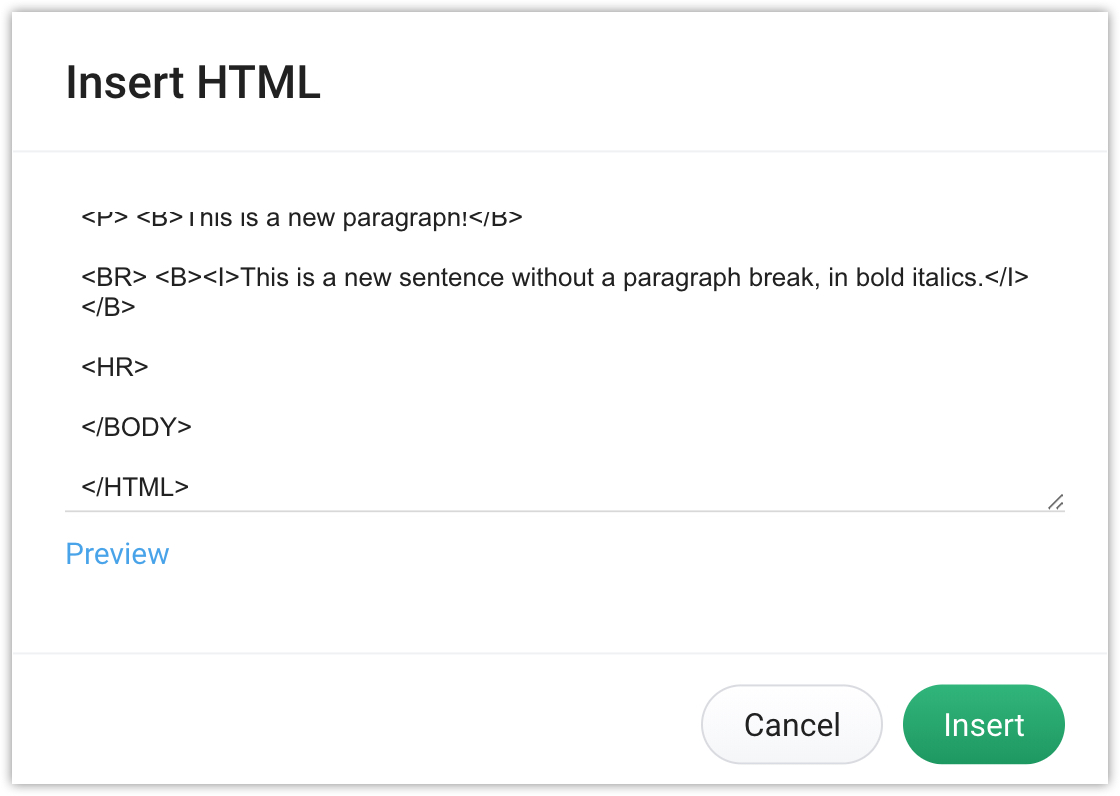This screenshot has width=1120, height=796.
Task: Place cursor on the <HR> line
Action: tap(114, 367)
